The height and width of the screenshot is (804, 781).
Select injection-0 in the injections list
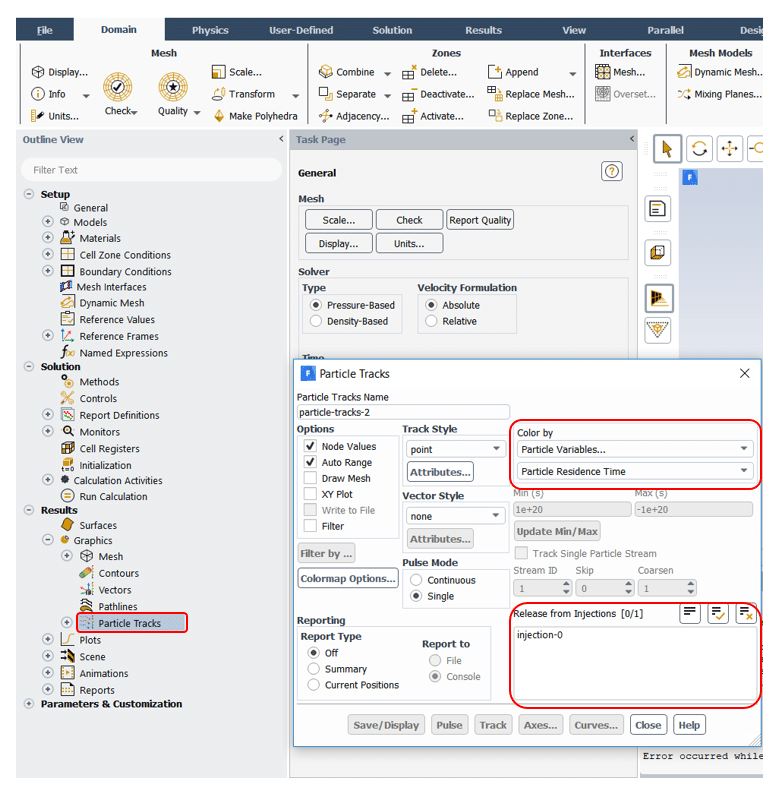[x=540, y=635]
